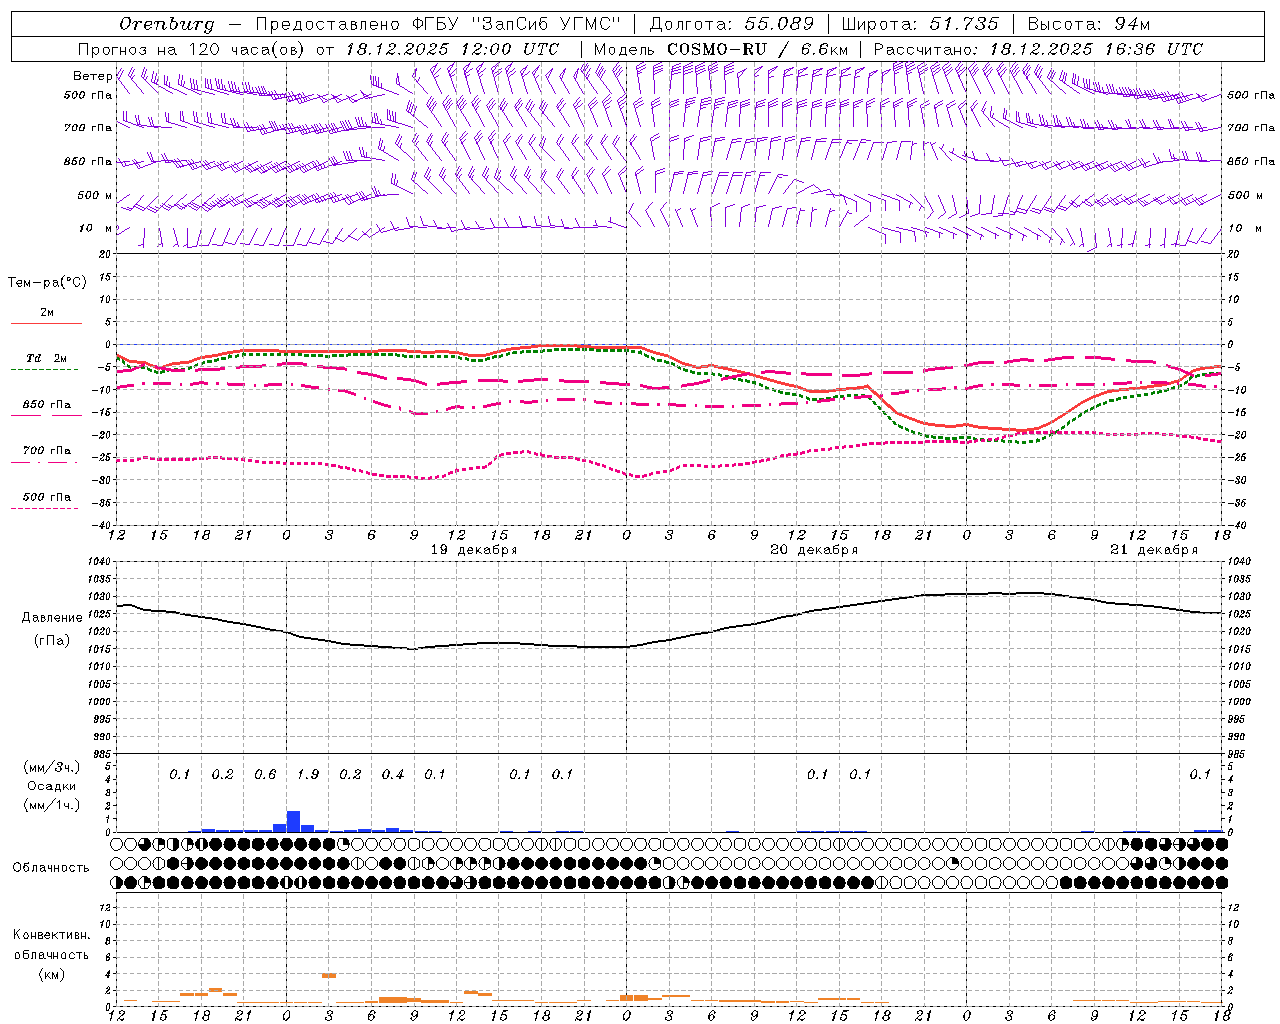1280x1024 pixels.
Task: Click the "(мм/1ч.)" units label
Action: (51, 805)
